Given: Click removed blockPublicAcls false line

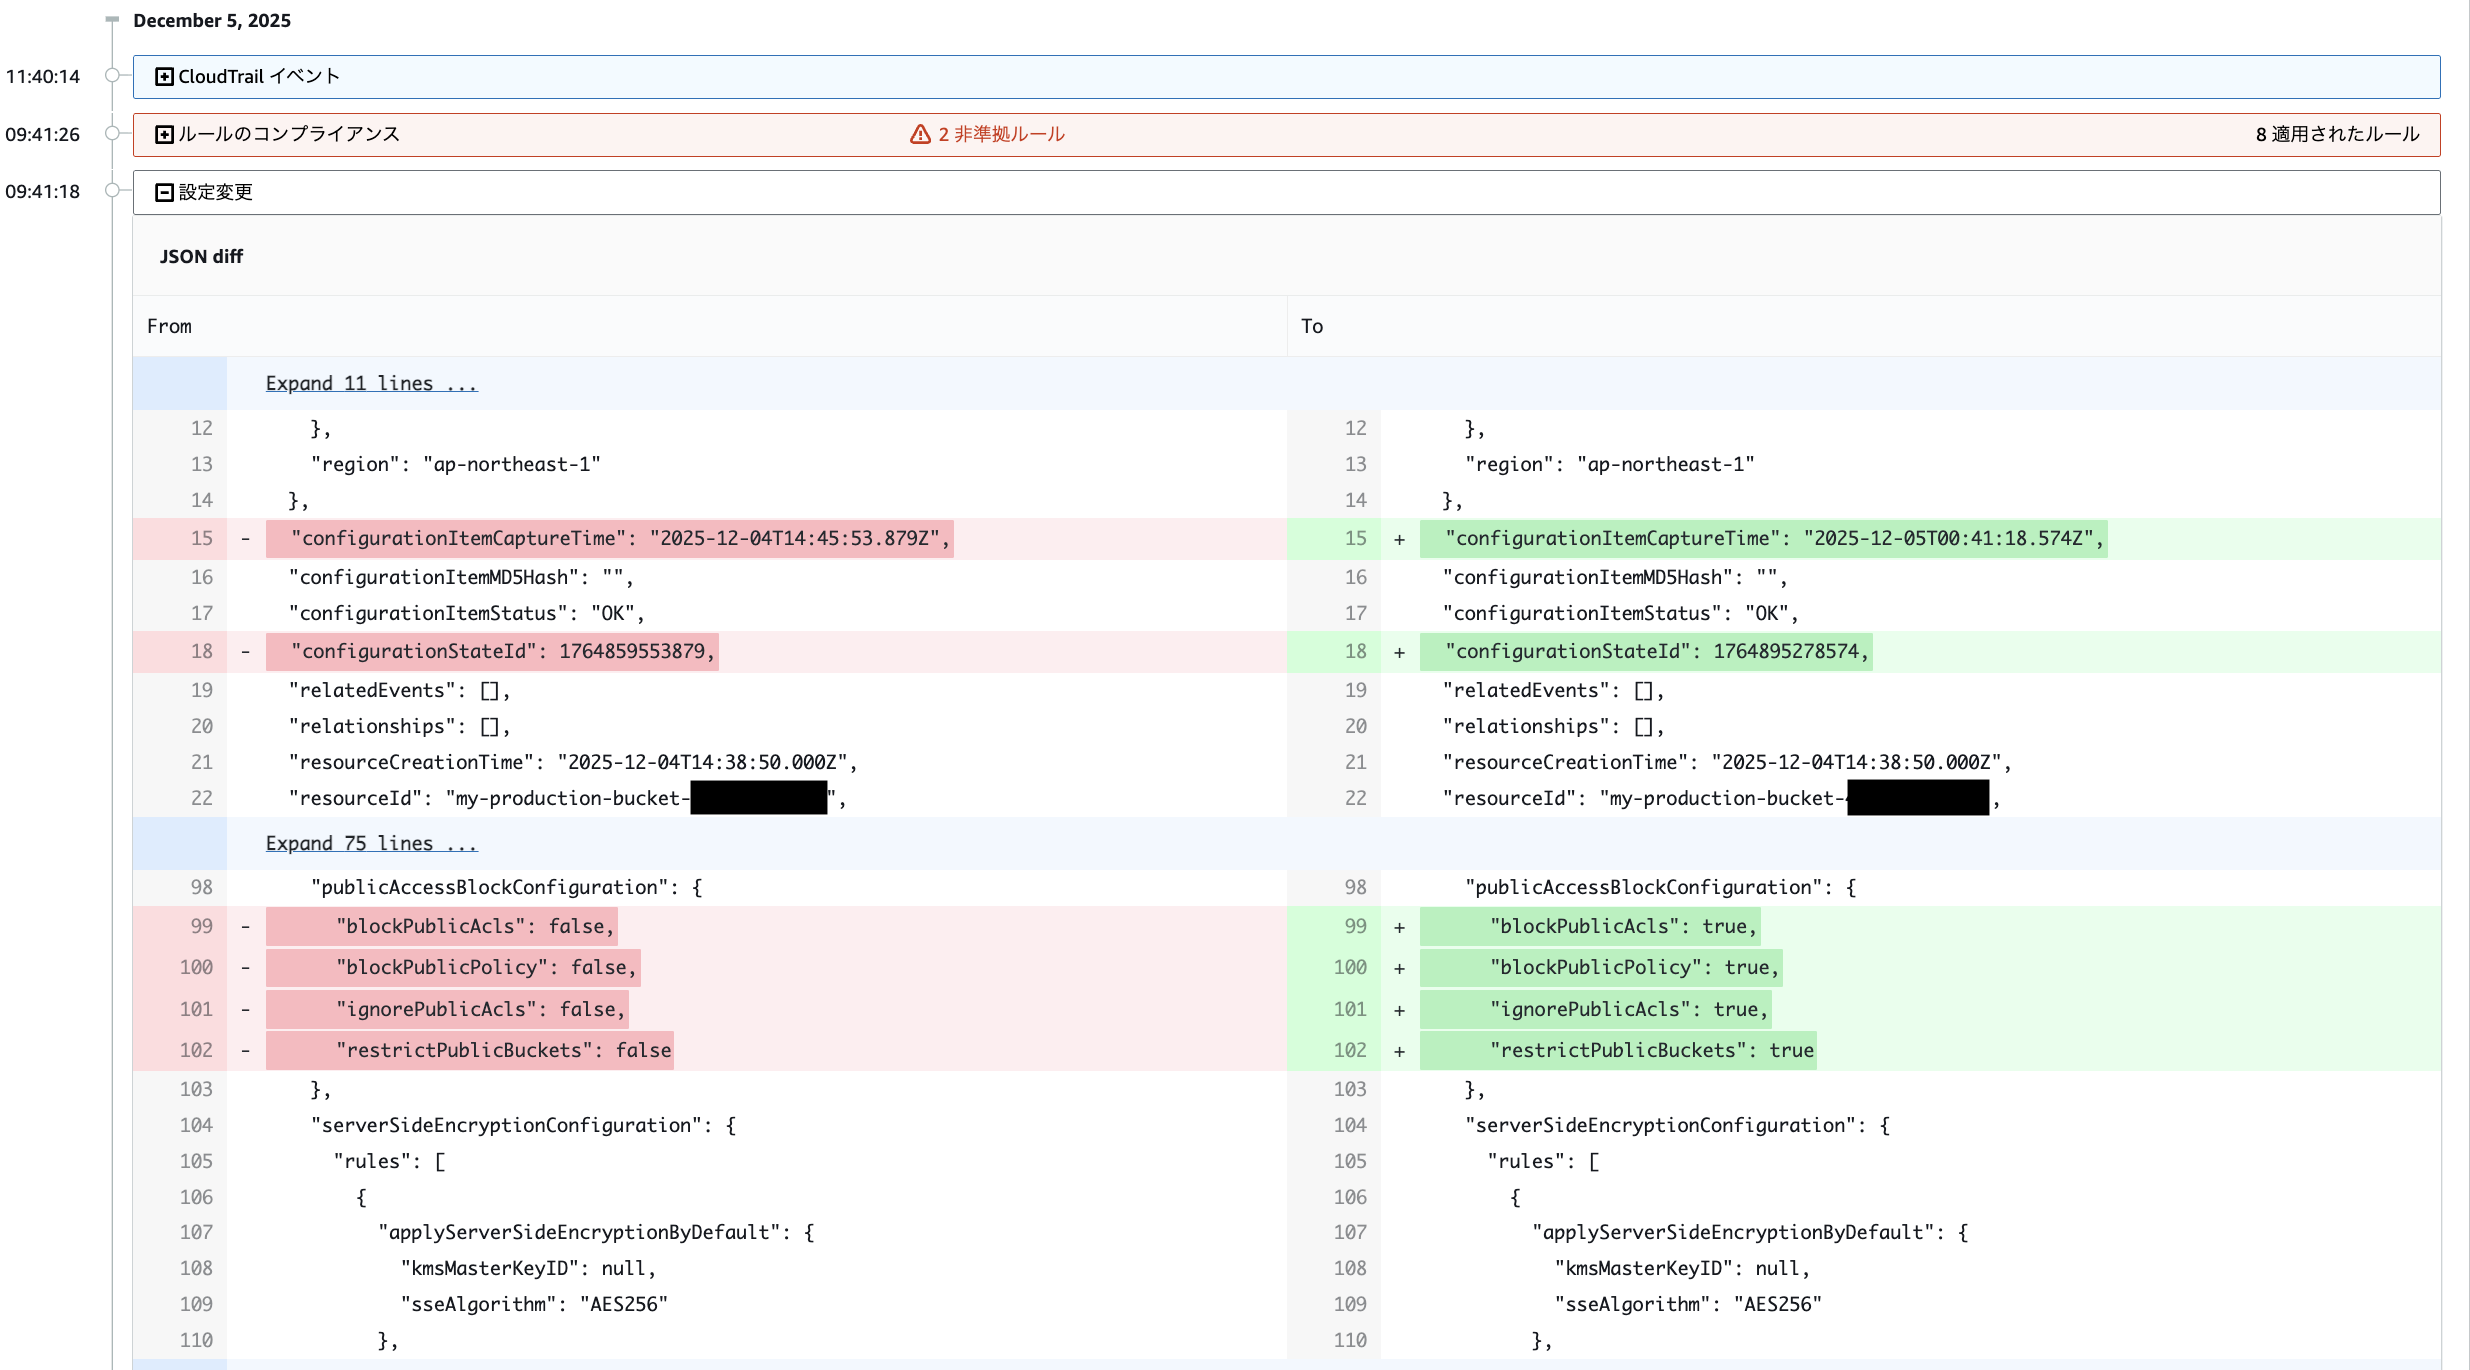Looking at the screenshot, I should (475, 926).
